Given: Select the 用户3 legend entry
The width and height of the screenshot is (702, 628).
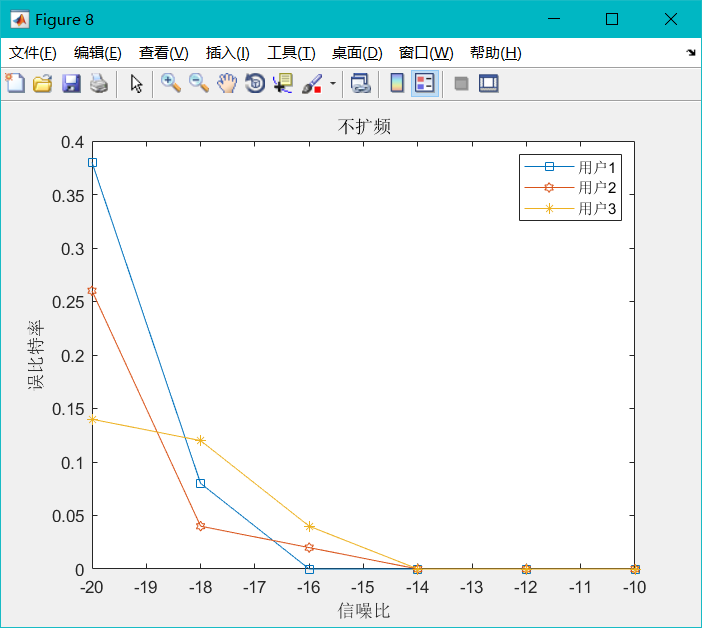Looking at the screenshot, I should (x=570, y=209).
